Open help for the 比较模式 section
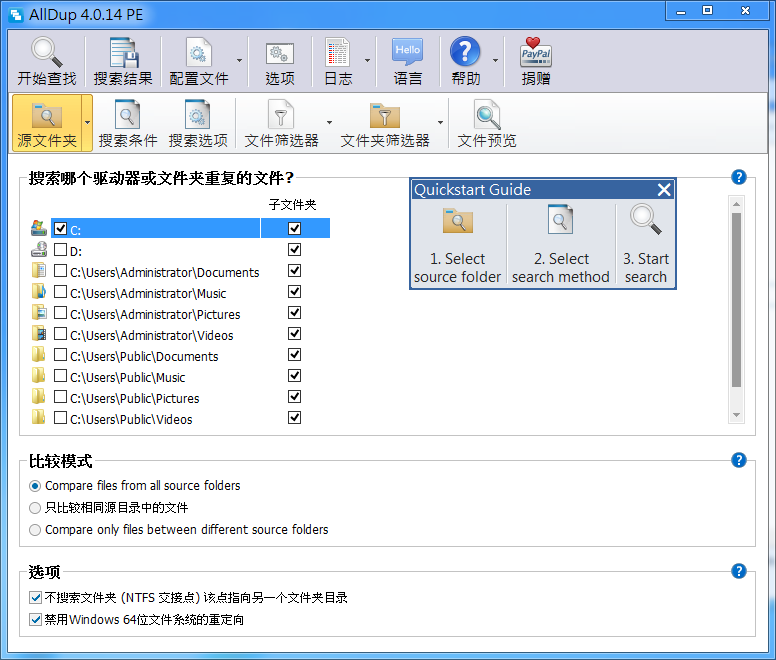Image resolution: width=776 pixels, height=660 pixels. [x=738, y=460]
